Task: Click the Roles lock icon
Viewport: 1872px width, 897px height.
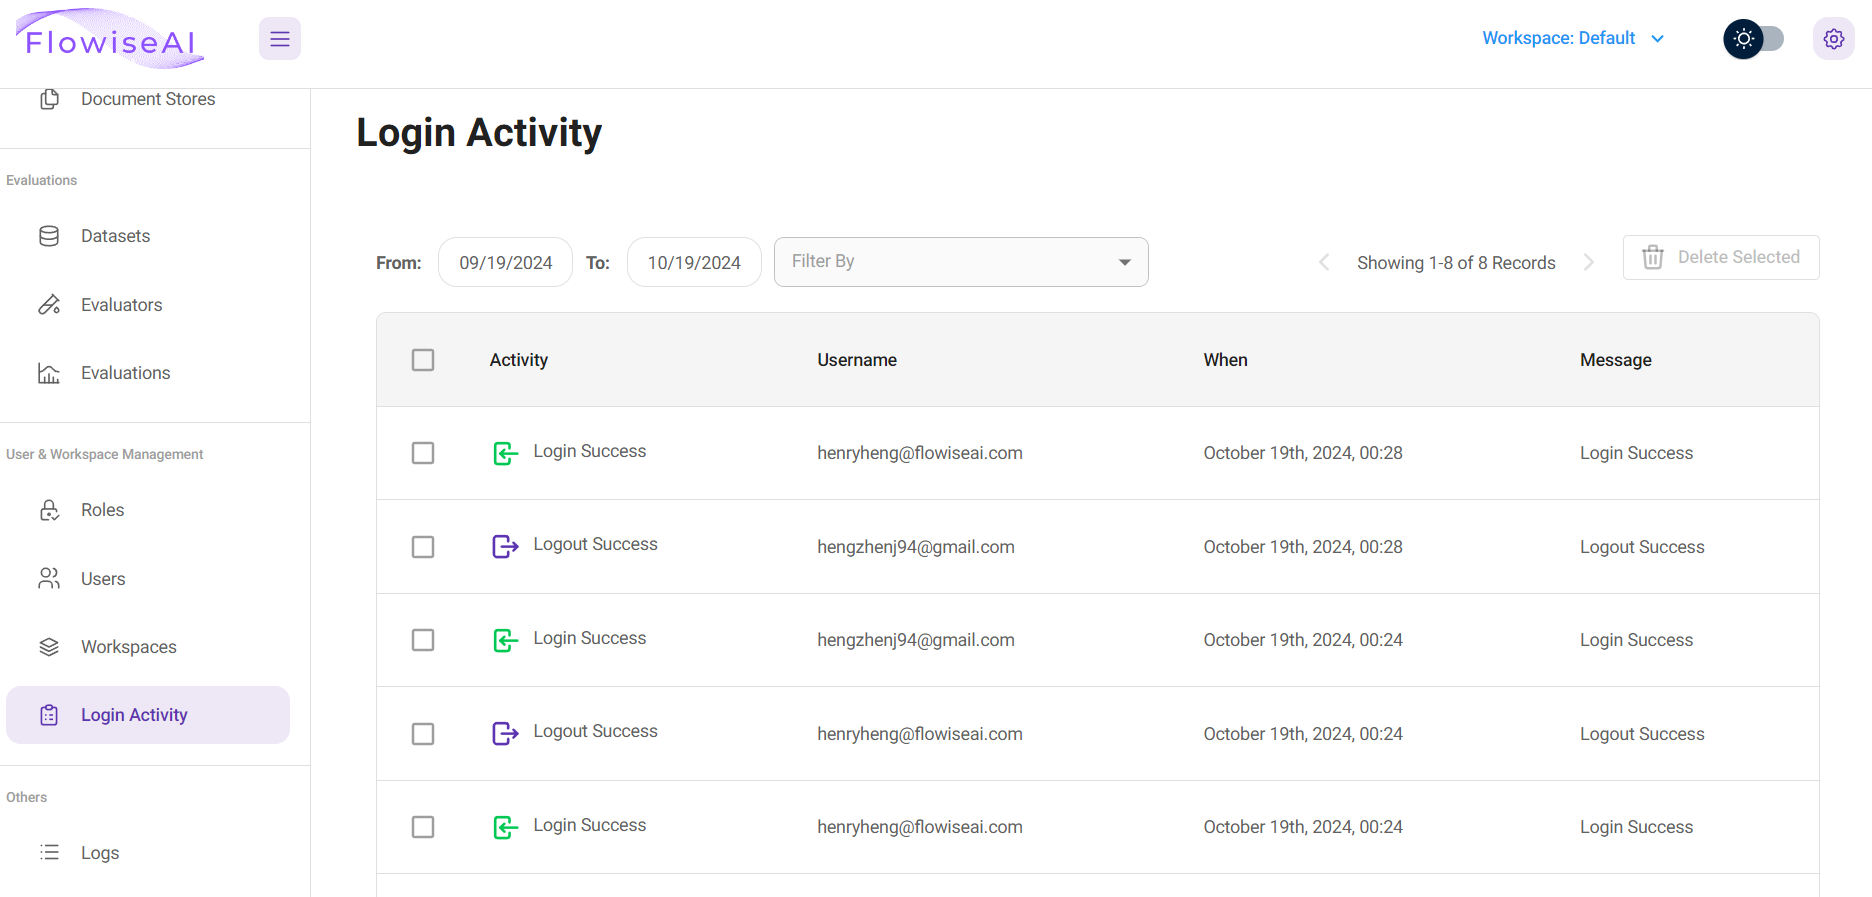Action: 49,510
